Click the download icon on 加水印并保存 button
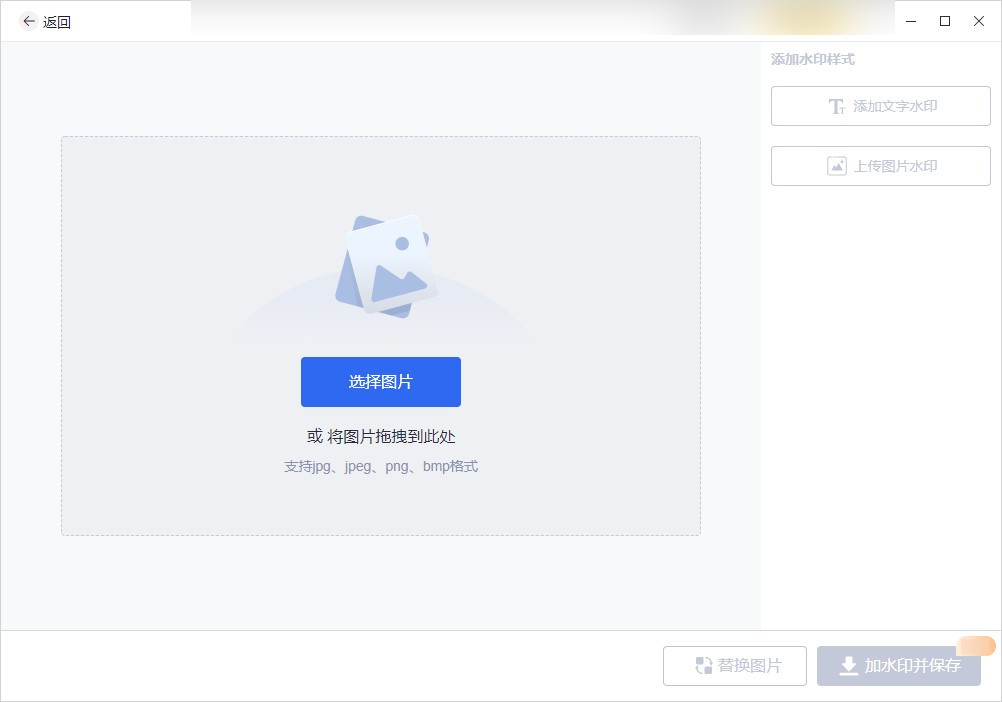This screenshot has height=702, width=1002. point(849,666)
